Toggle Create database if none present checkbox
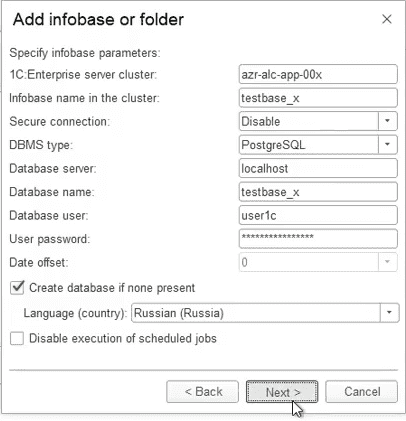This screenshot has height=421, width=406. tap(17, 287)
